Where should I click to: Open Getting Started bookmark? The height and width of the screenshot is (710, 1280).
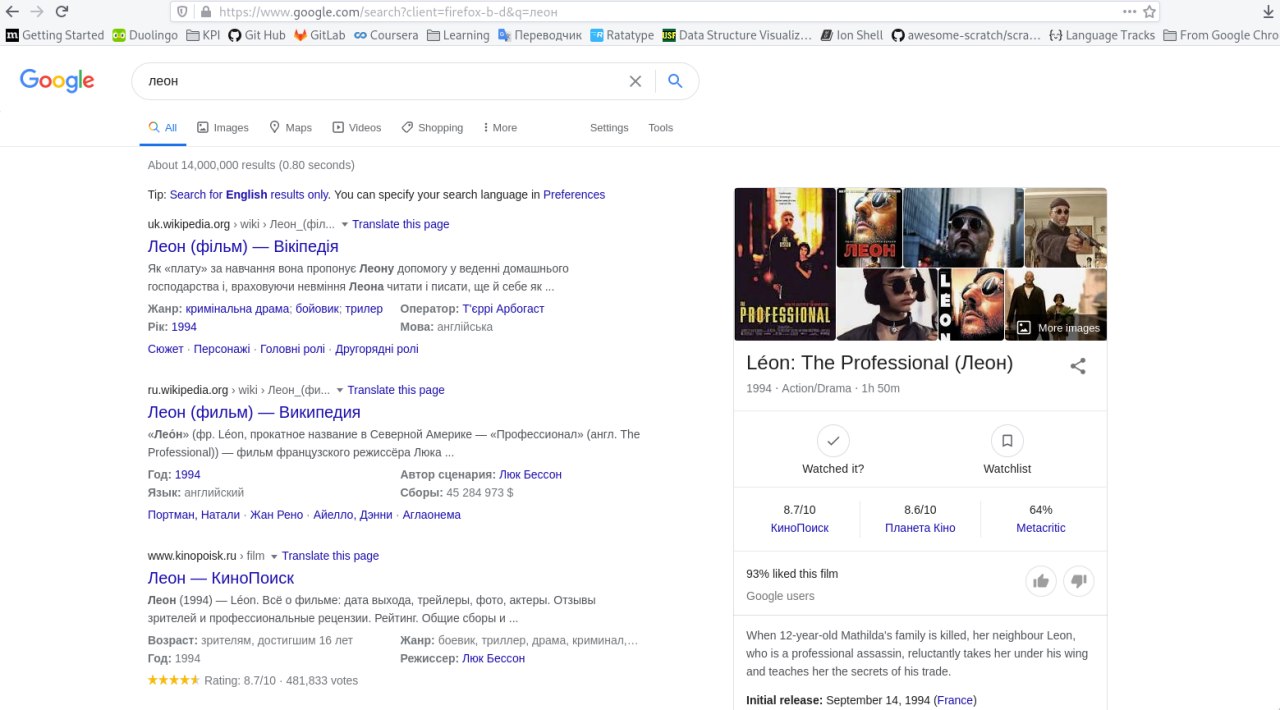coord(54,35)
